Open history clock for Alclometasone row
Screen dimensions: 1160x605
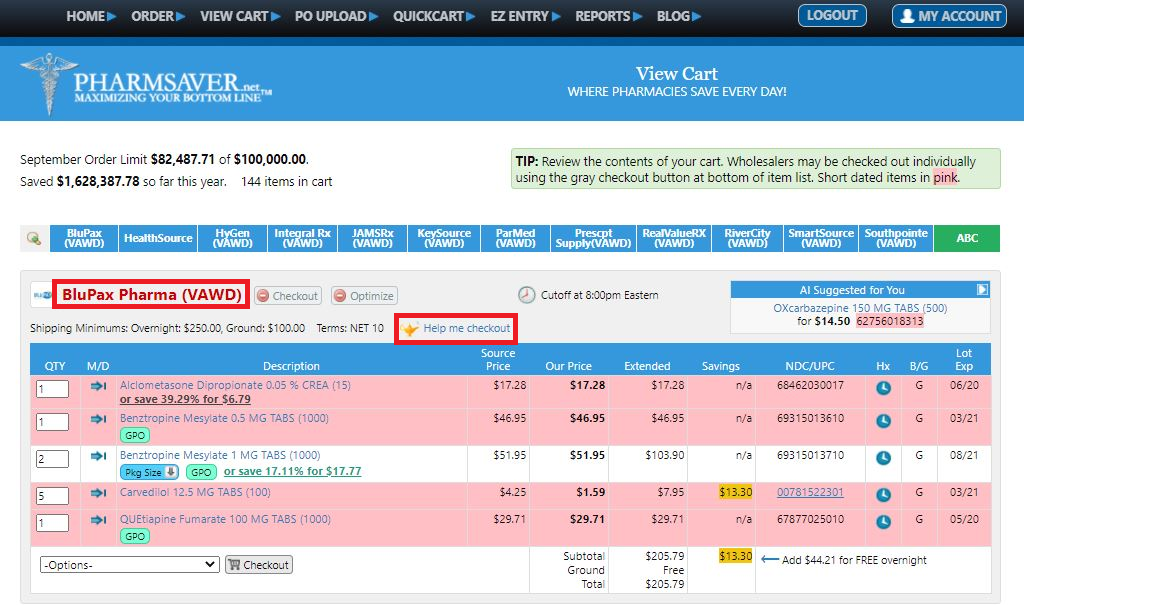click(883, 388)
